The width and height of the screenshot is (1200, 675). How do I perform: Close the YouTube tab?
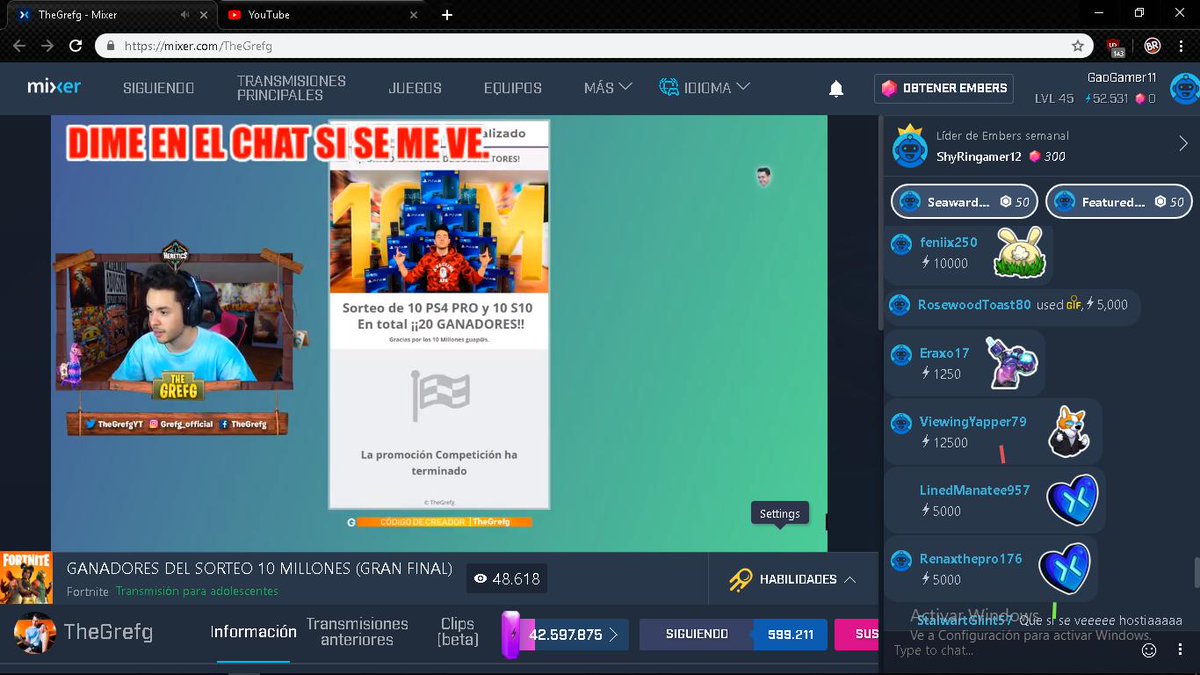click(415, 15)
